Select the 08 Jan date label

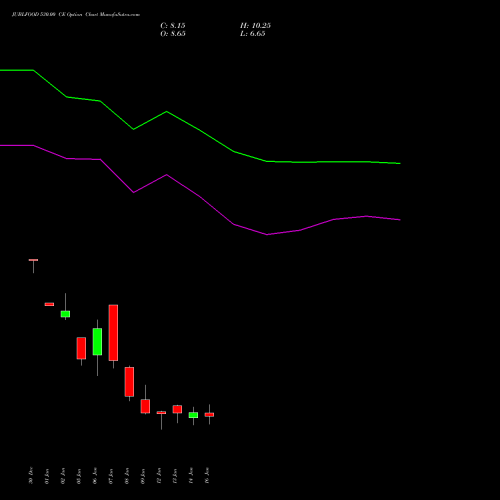click(x=127, y=476)
